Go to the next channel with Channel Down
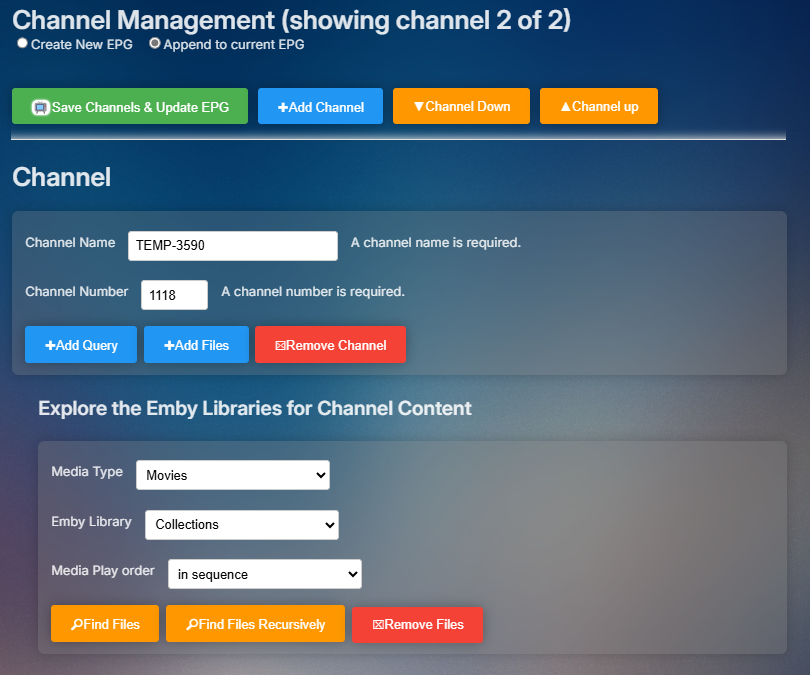810x675 pixels. 461,106
